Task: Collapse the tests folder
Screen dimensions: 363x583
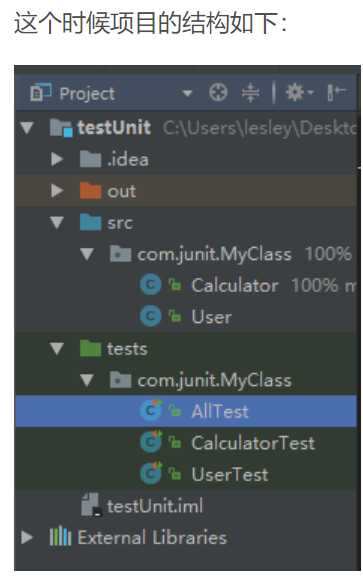Action: pyautogui.click(x=57, y=349)
